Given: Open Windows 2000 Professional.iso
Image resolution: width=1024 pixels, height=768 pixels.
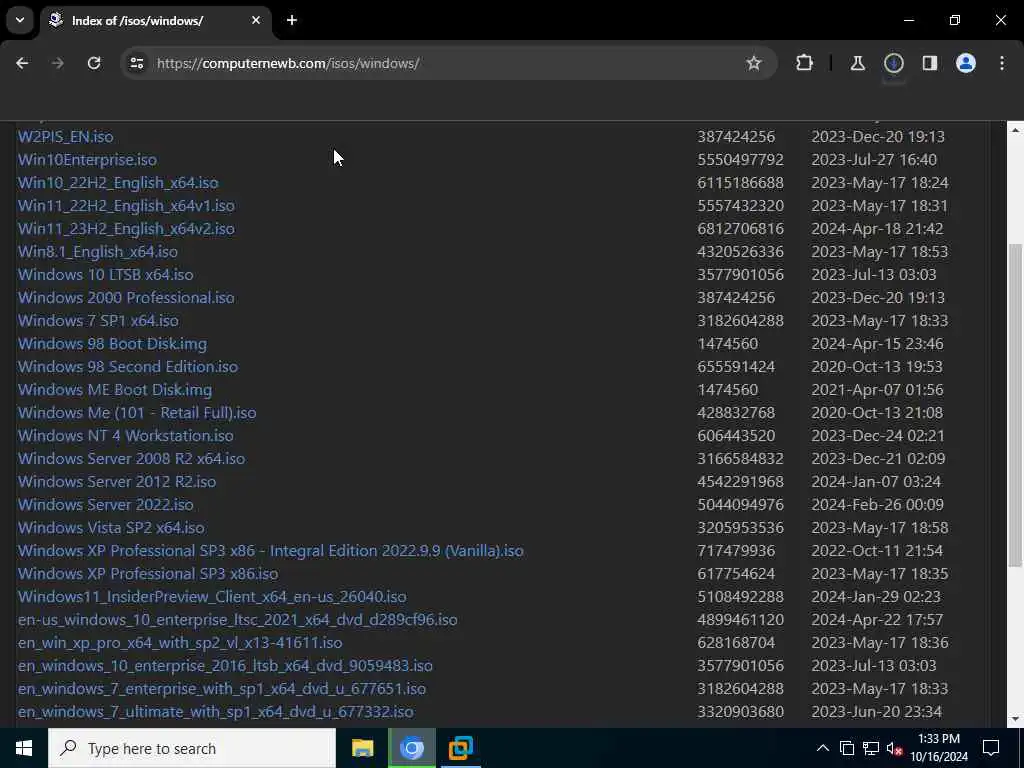Looking at the screenshot, I should pyautogui.click(x=126, y=297).
